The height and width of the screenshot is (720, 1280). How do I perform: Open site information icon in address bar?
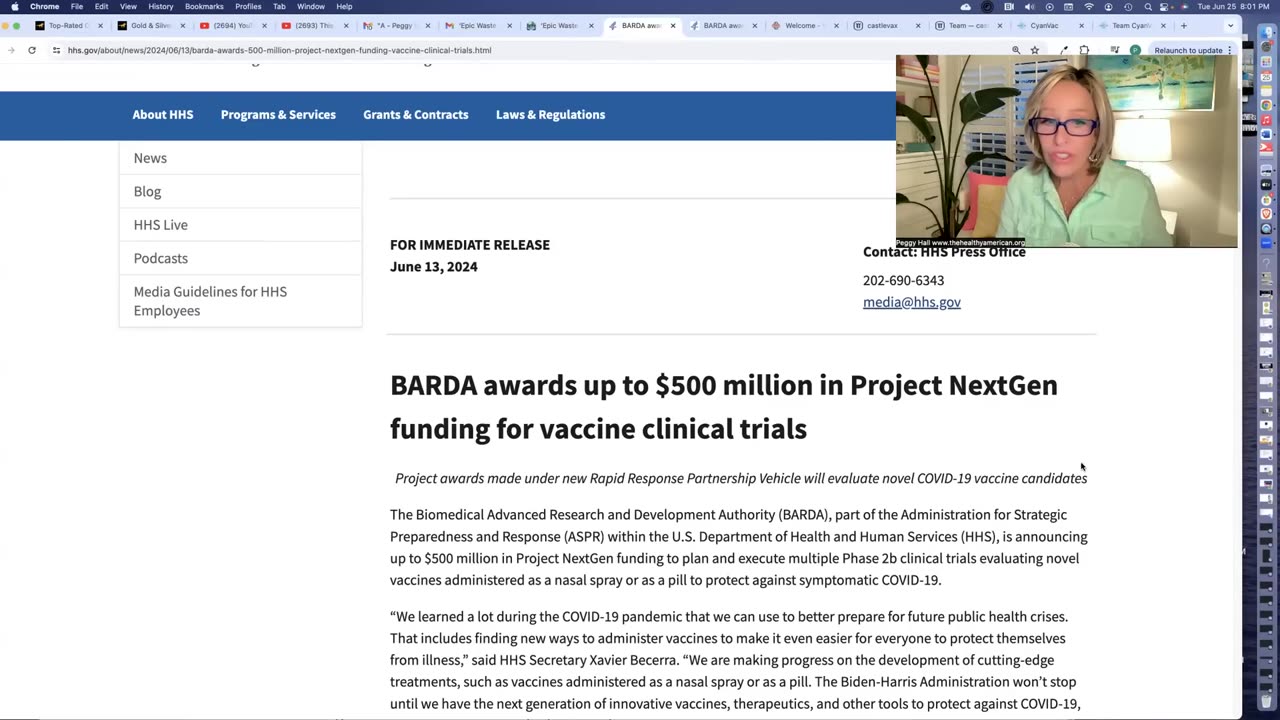coord(56,50)
